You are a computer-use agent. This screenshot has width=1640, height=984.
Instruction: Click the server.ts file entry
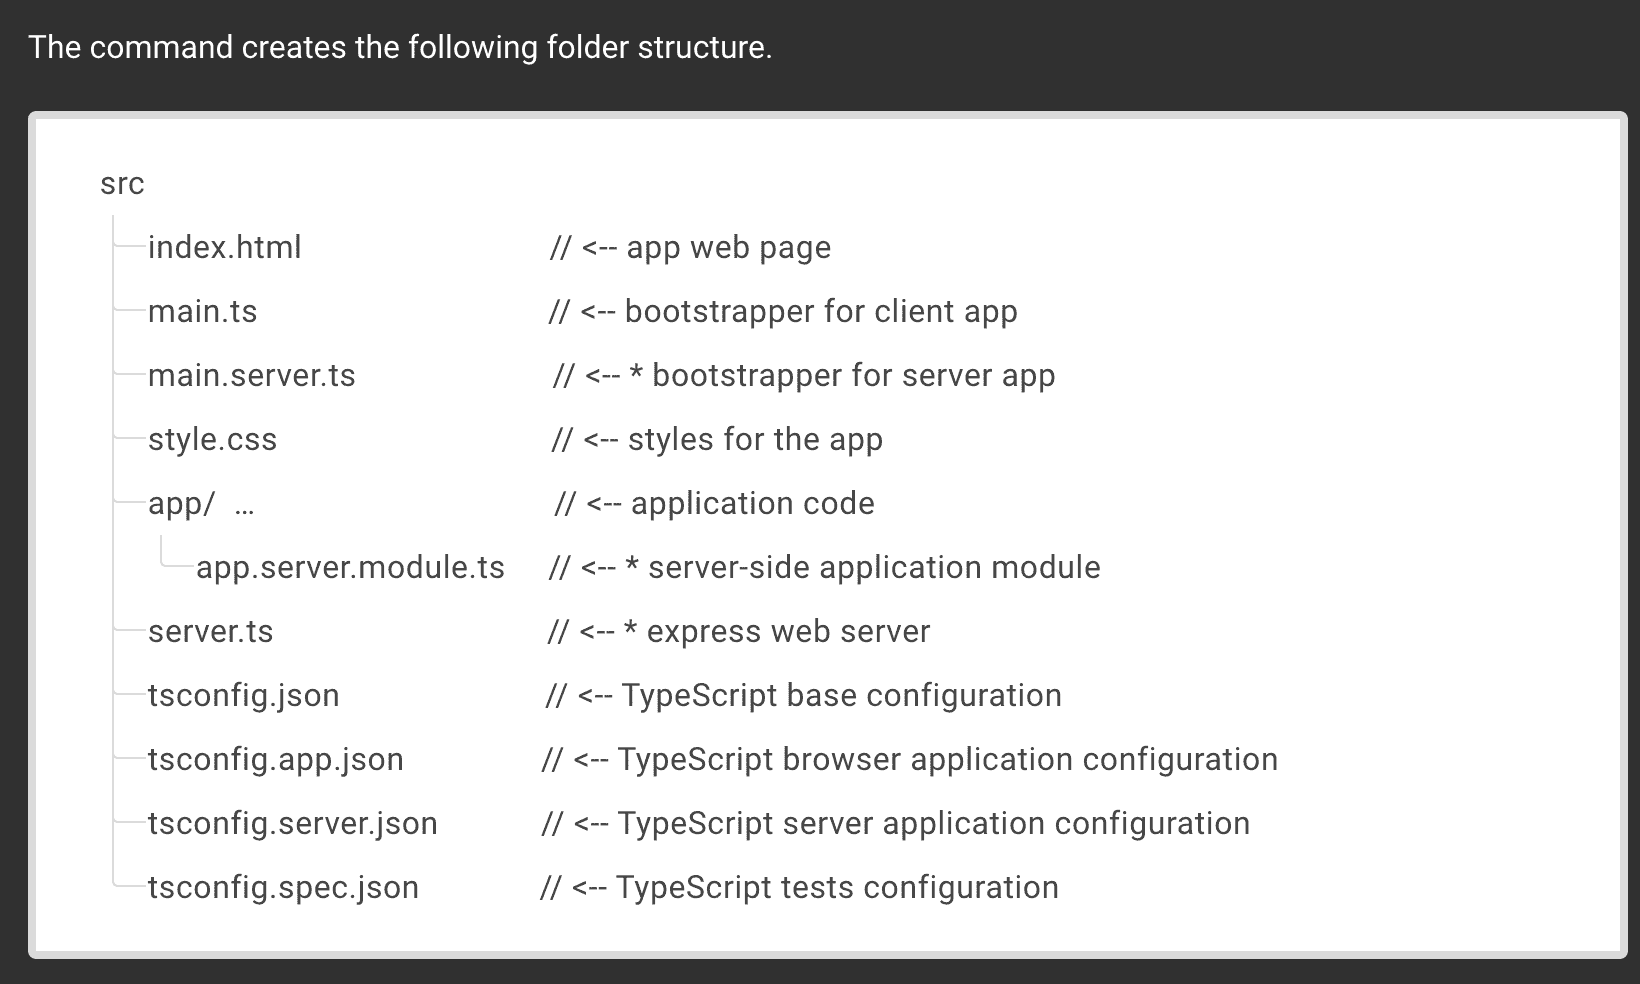[x=210, y=632]
